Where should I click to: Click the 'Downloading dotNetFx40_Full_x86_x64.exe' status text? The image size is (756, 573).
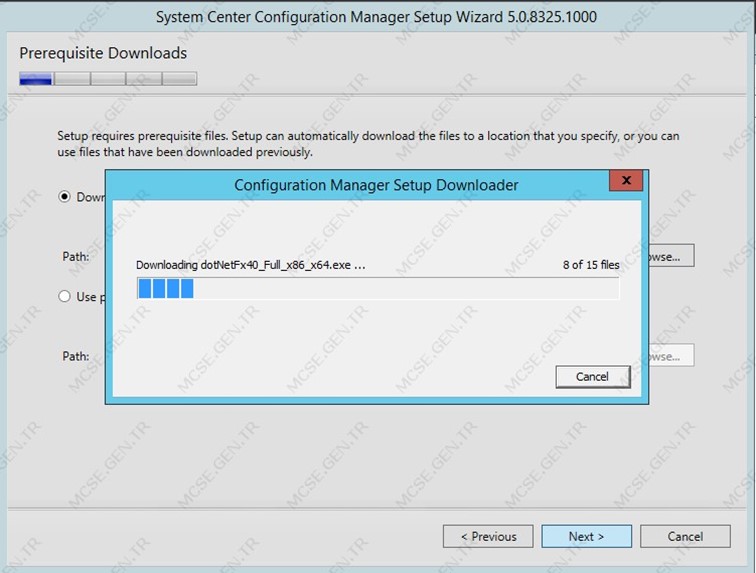(x=250, y=265)
